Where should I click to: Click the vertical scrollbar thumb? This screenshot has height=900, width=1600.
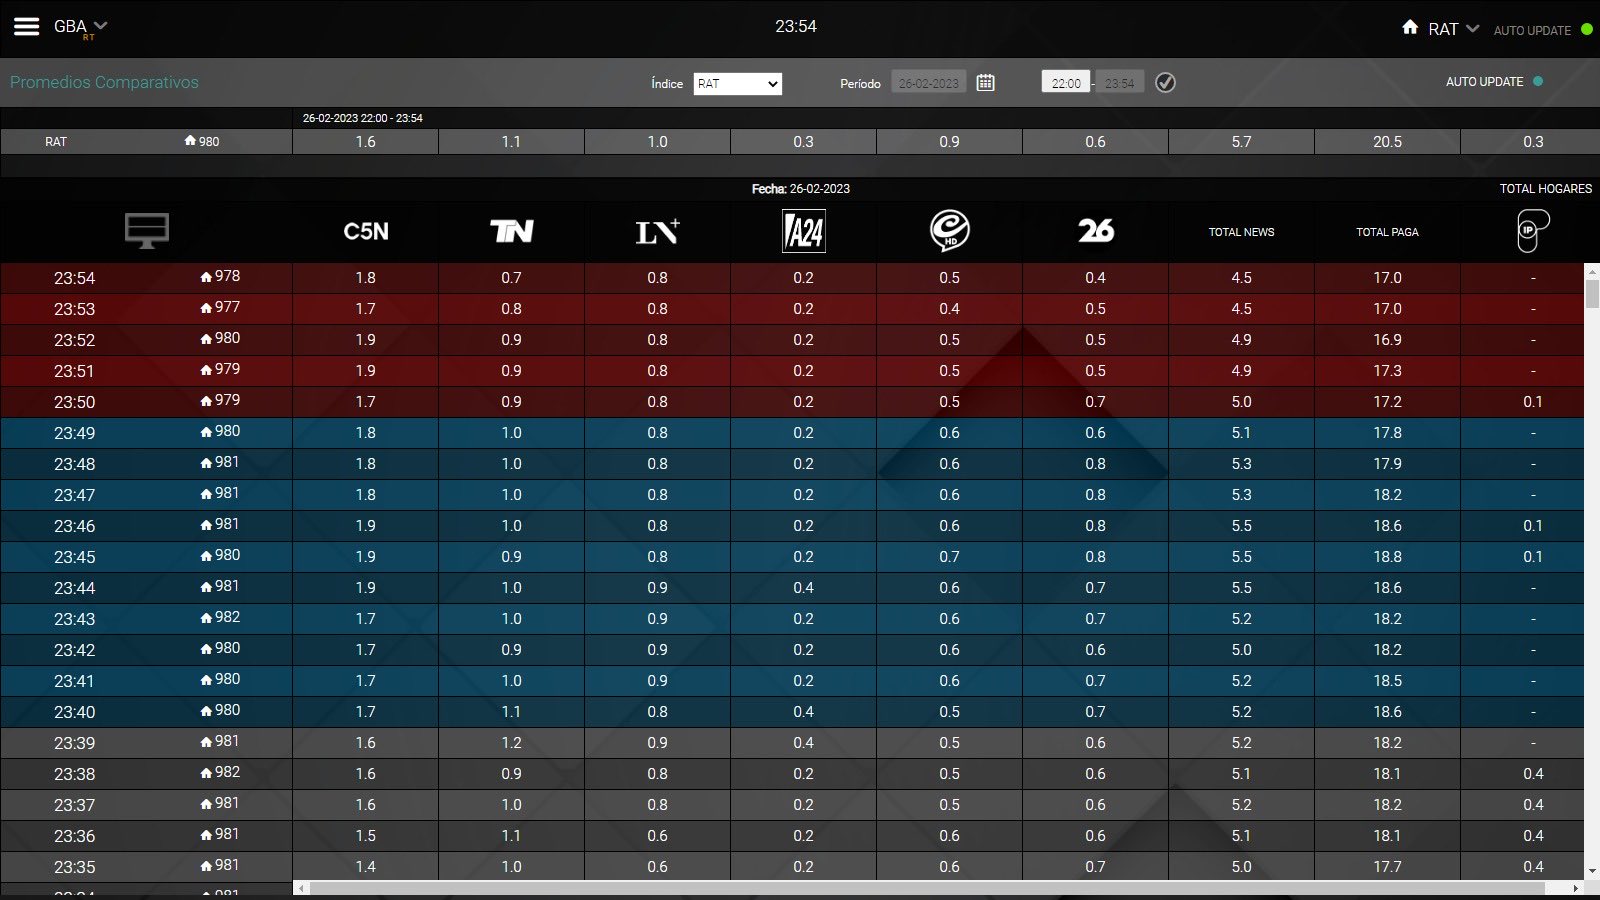[x=1592, y=294]
